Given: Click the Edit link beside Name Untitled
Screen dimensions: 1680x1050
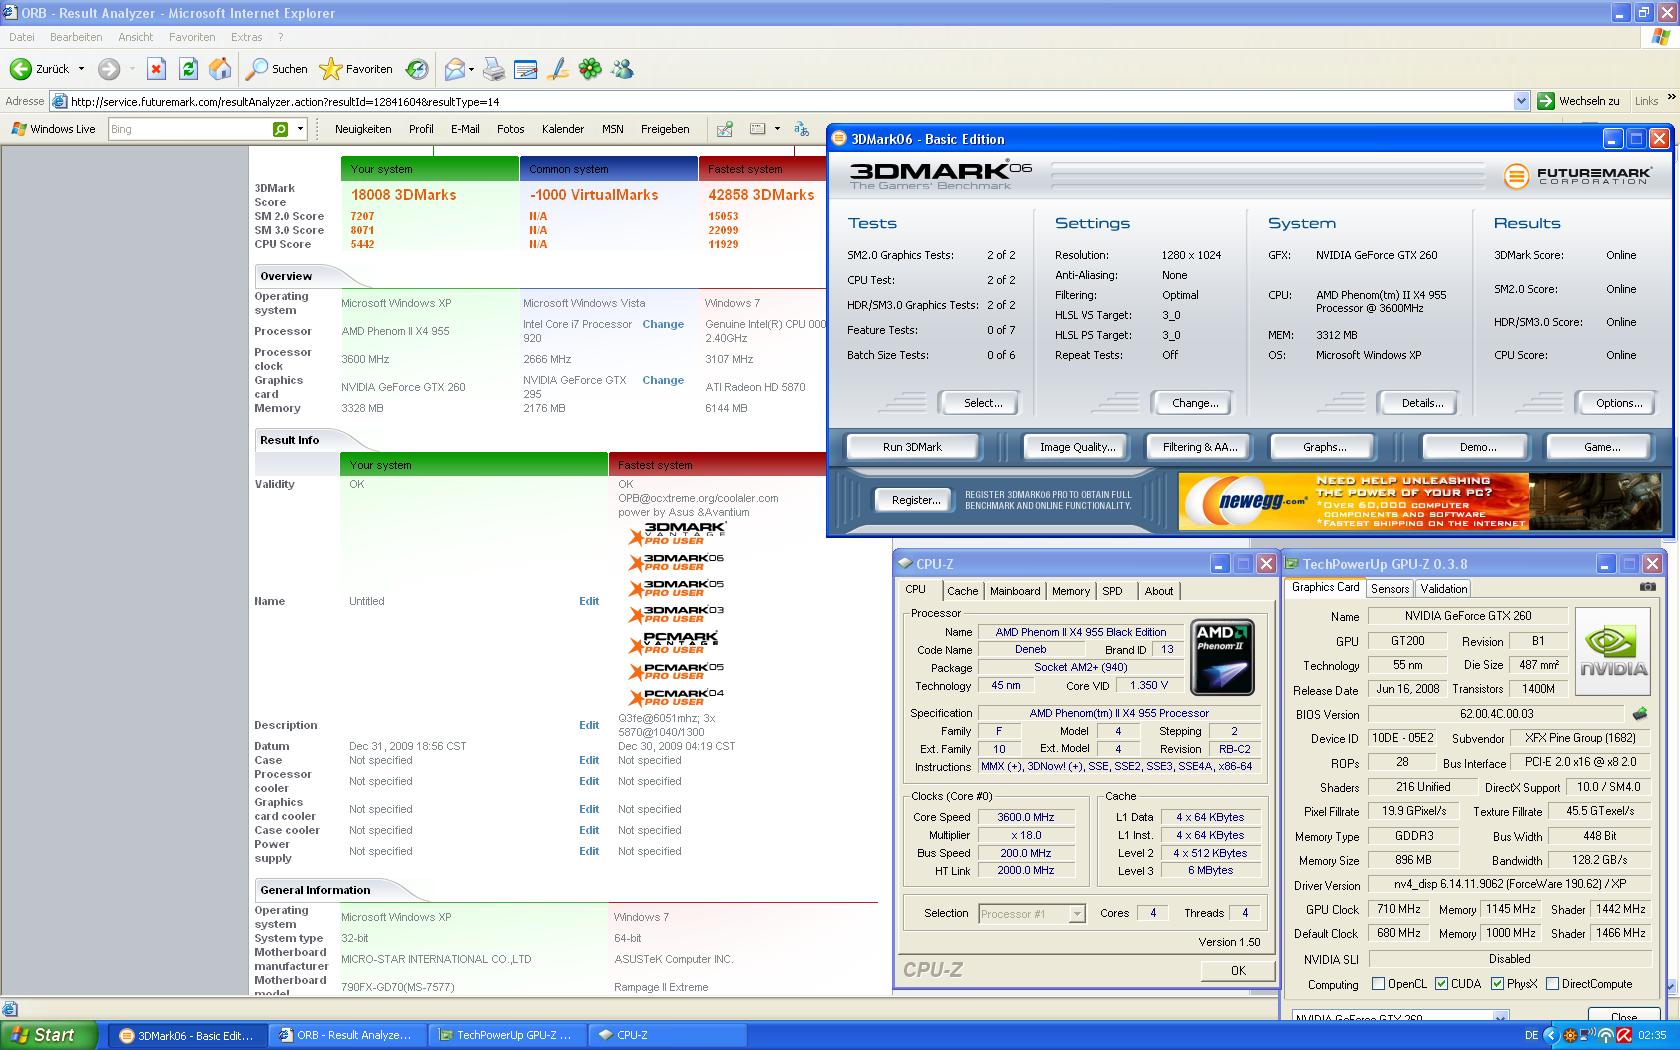Looking at the screenshot, I should (589, 601).
